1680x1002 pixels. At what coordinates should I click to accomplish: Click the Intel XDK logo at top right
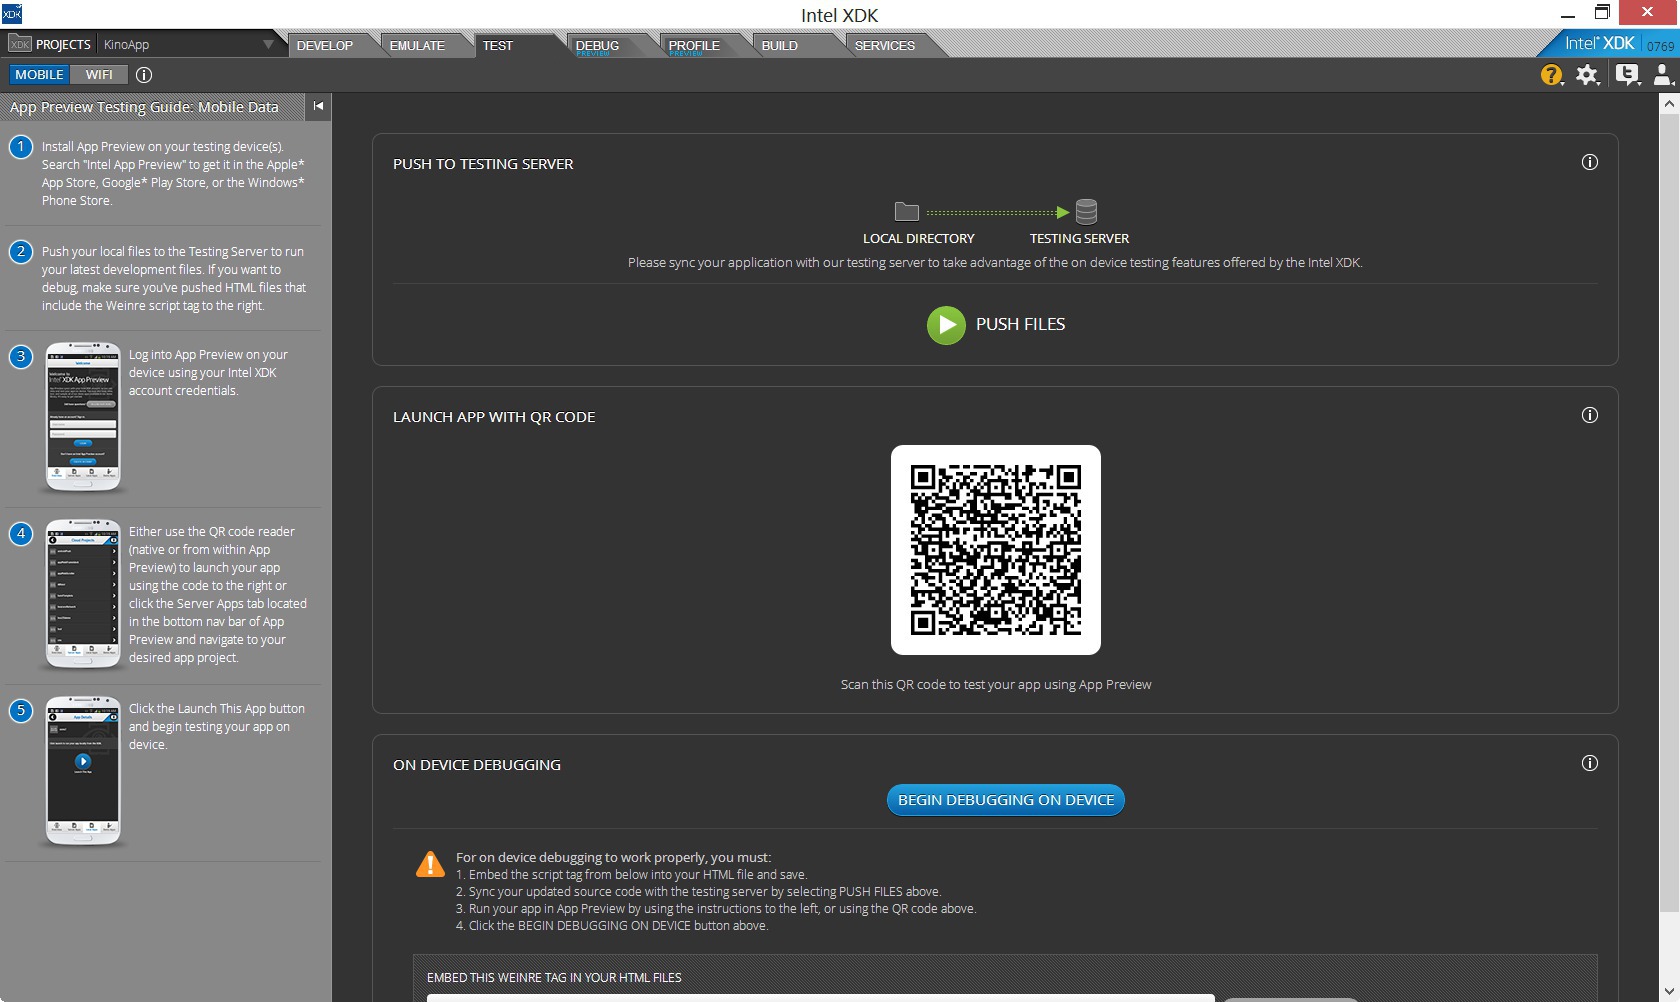click(1599, 44)
